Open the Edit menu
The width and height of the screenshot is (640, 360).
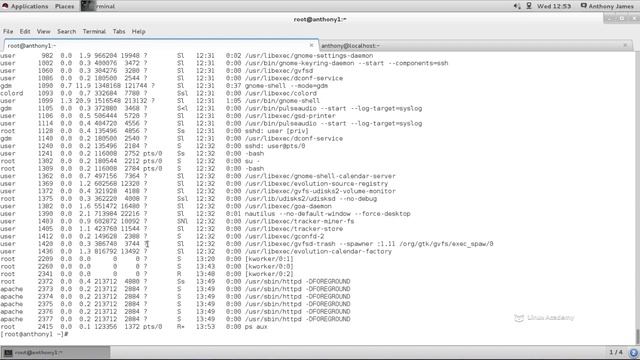[25, 31]
